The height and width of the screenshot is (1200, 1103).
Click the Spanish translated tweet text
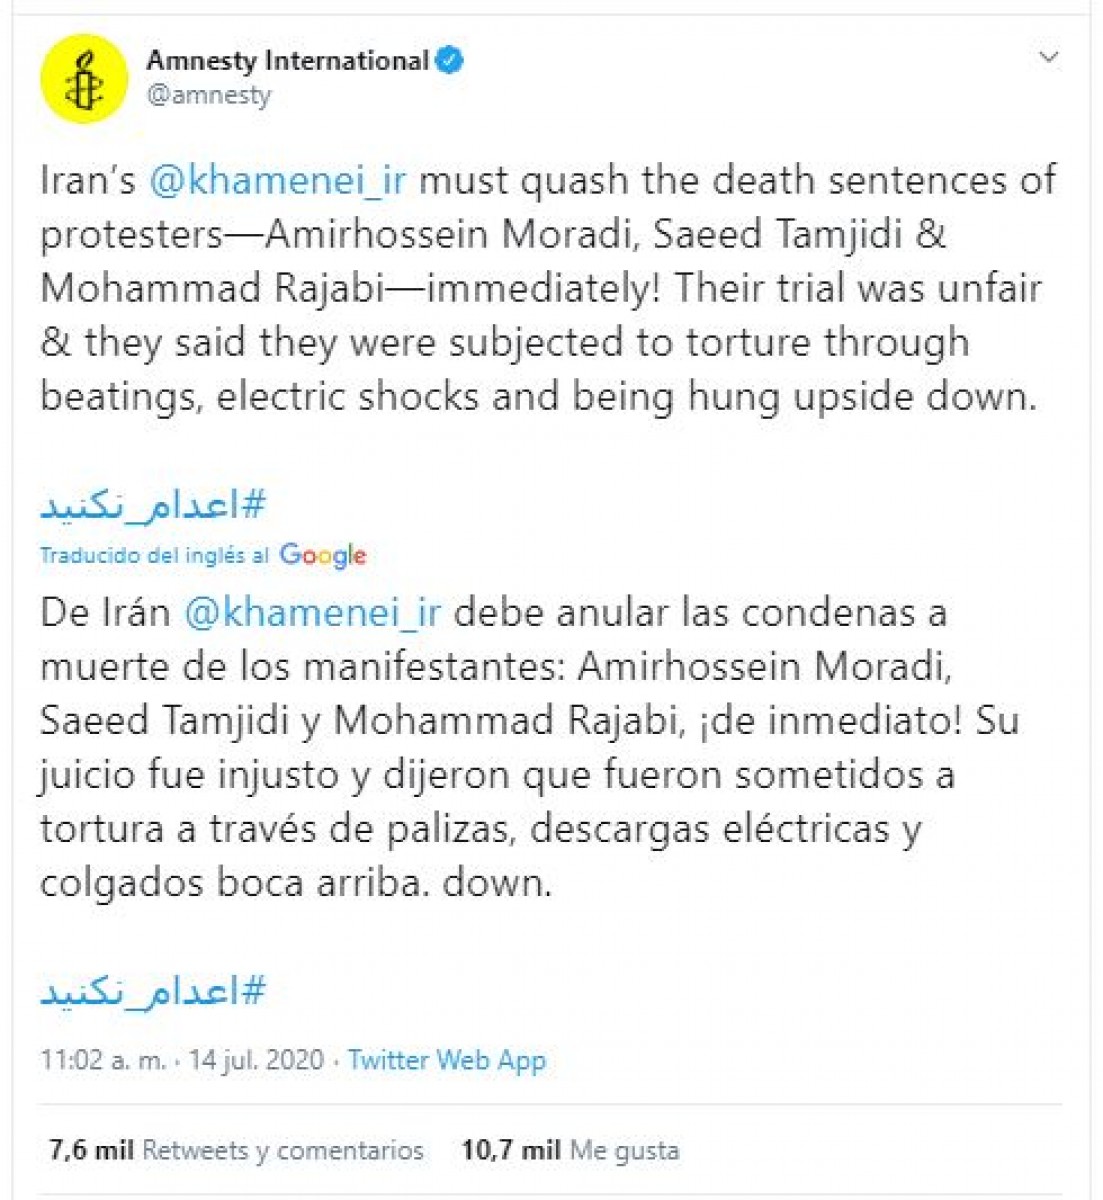coord(530,747)
